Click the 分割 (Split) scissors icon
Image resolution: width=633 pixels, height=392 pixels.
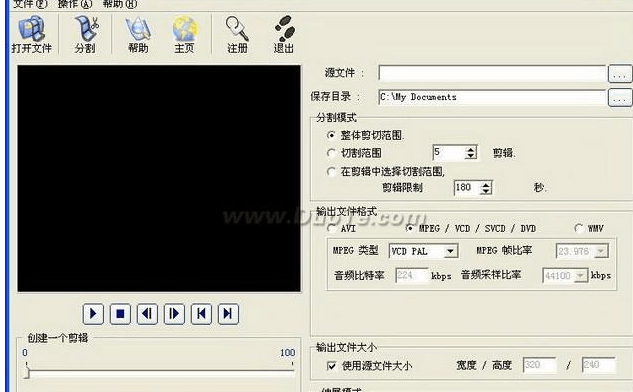coord(85,34)
